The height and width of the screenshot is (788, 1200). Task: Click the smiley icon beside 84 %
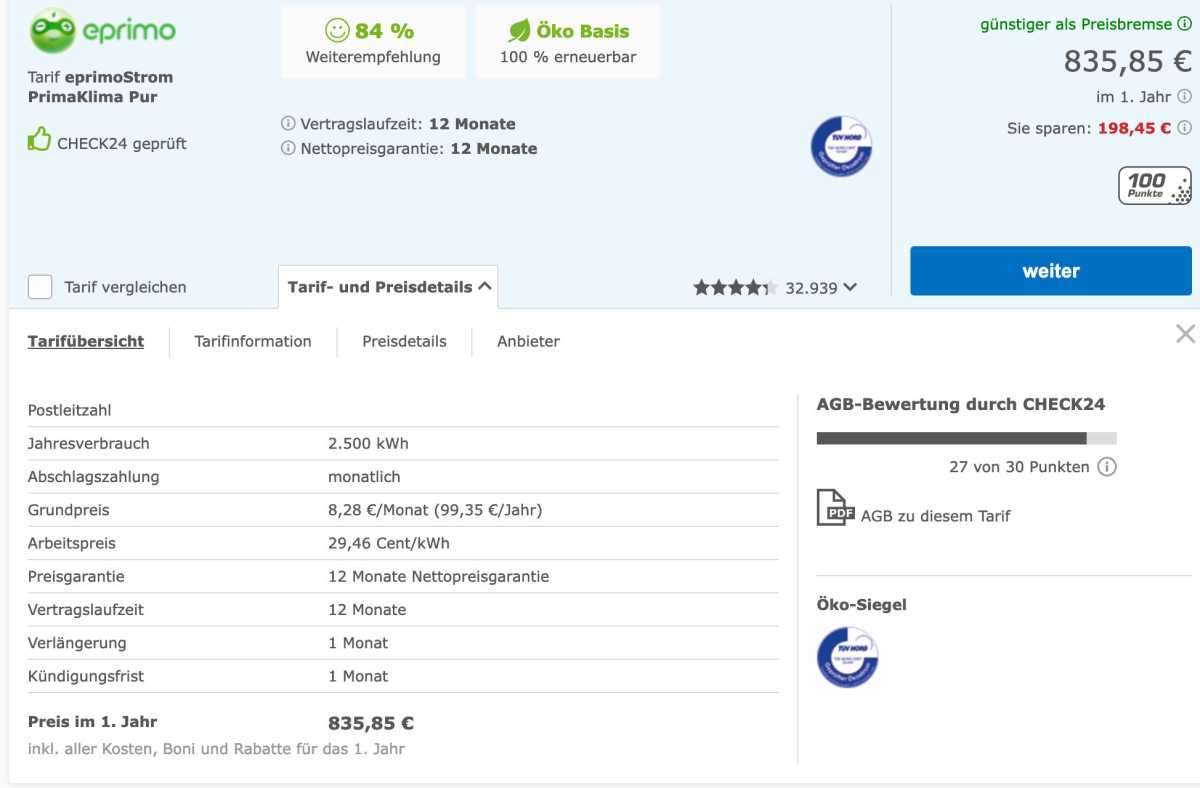[x=337, y=30]
